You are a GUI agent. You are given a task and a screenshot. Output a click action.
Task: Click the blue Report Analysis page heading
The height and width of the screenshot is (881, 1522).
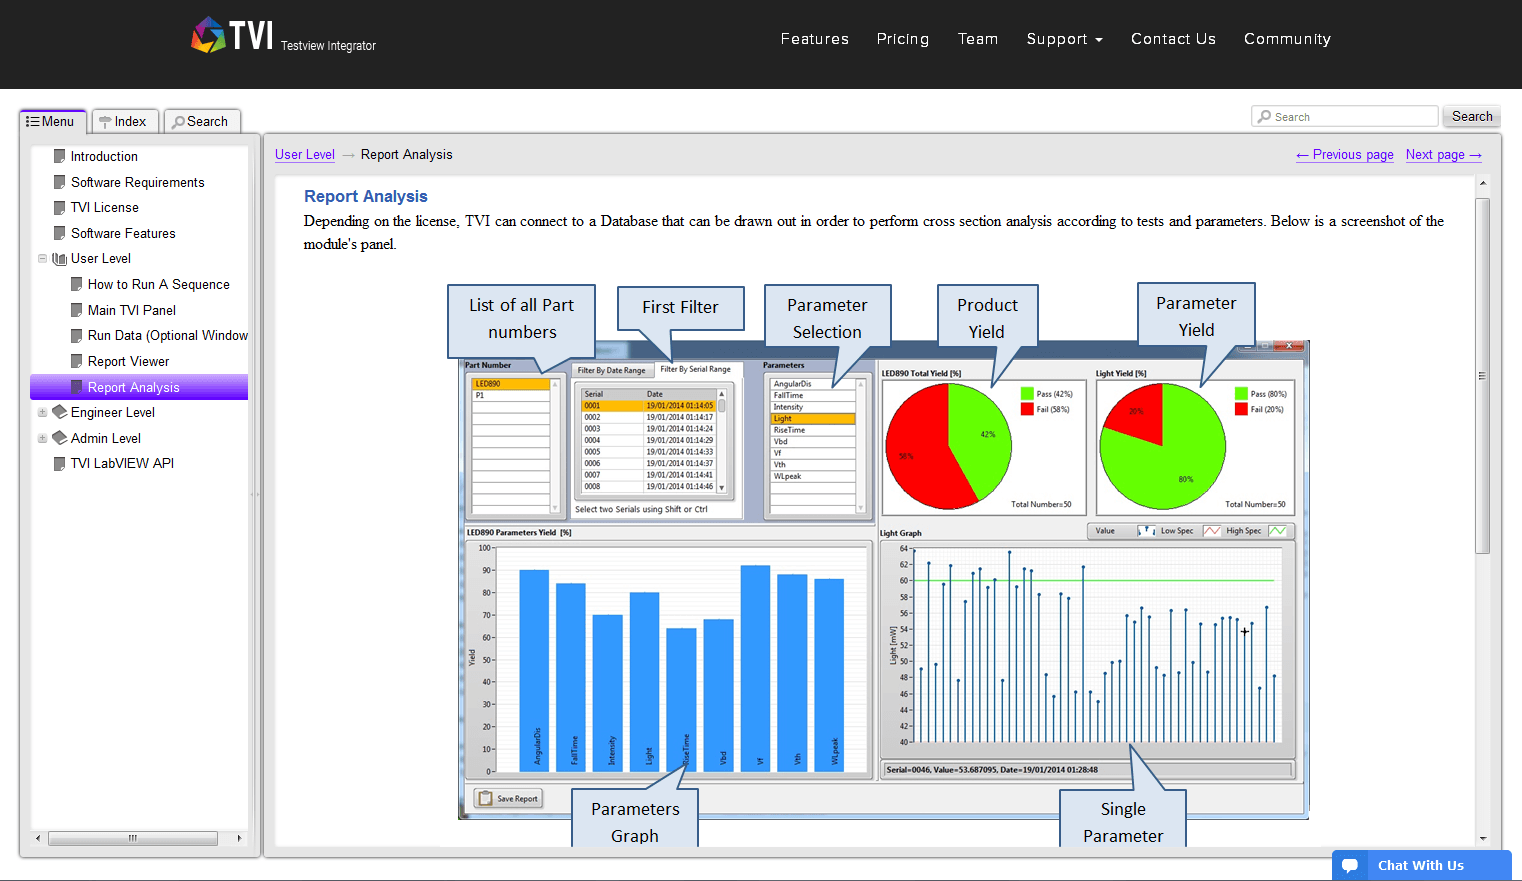(x=366, y=196)
